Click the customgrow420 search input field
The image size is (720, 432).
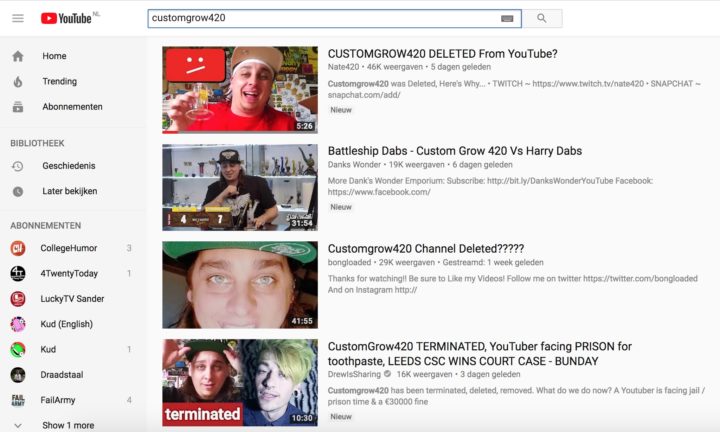pyautogui.click(x=324, y=18)
